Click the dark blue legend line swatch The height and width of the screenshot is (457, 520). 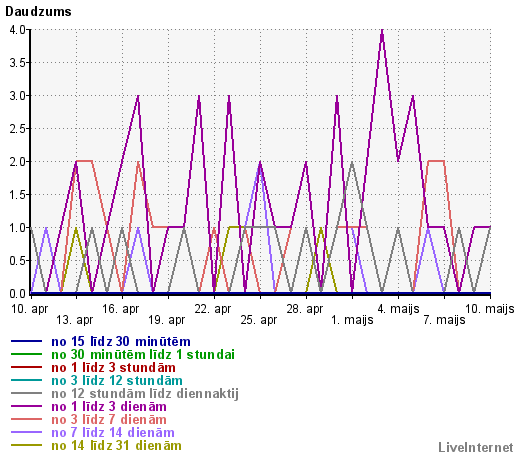click(26, 341)
